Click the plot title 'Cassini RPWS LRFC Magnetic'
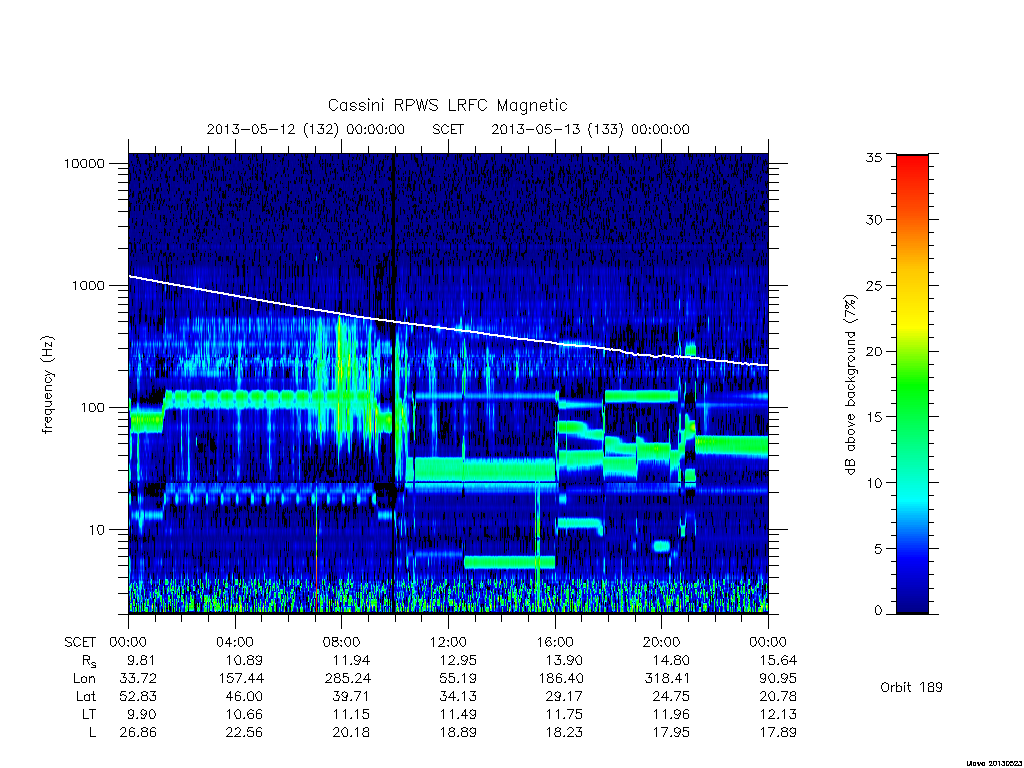The width and height of the screenshot is (1024, 768). [x=447, y=106]
